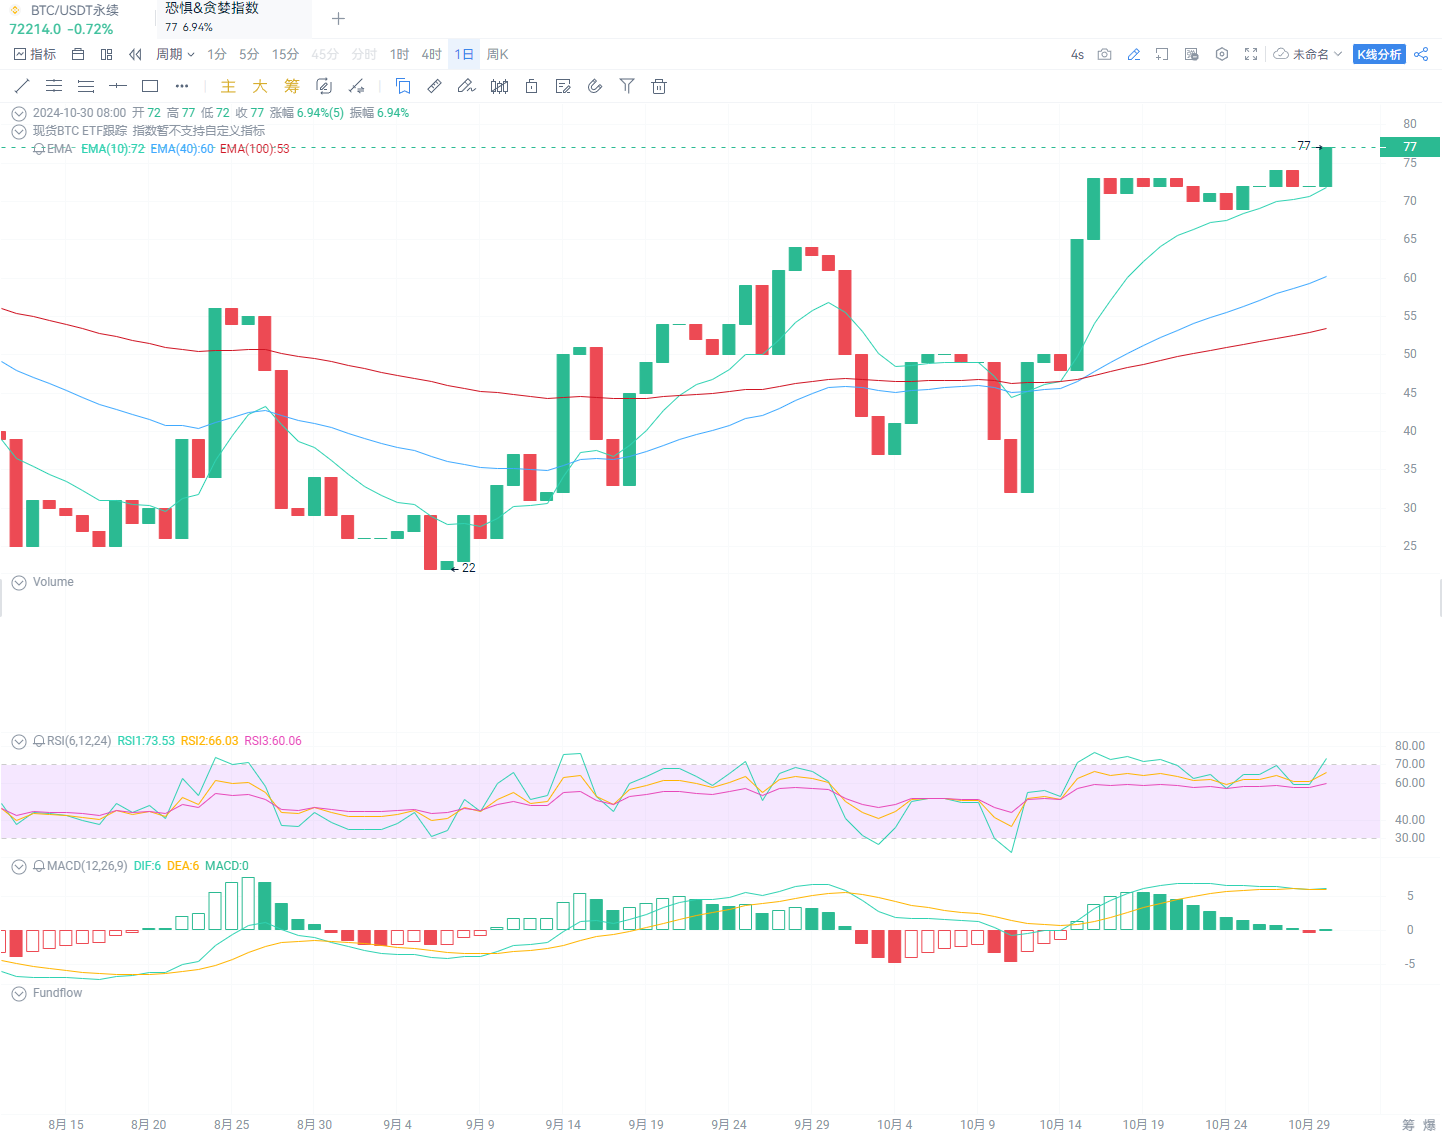The width and height of the screenshot is (1442, 1137).
Task: Click the candlestick style icon
Action: point(499,86)
